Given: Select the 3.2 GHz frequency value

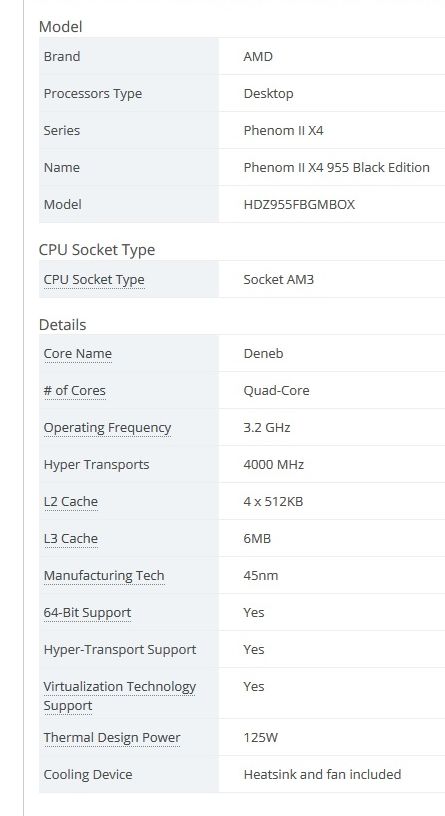Looking at the screenshot, I should (x=267, y=427).
